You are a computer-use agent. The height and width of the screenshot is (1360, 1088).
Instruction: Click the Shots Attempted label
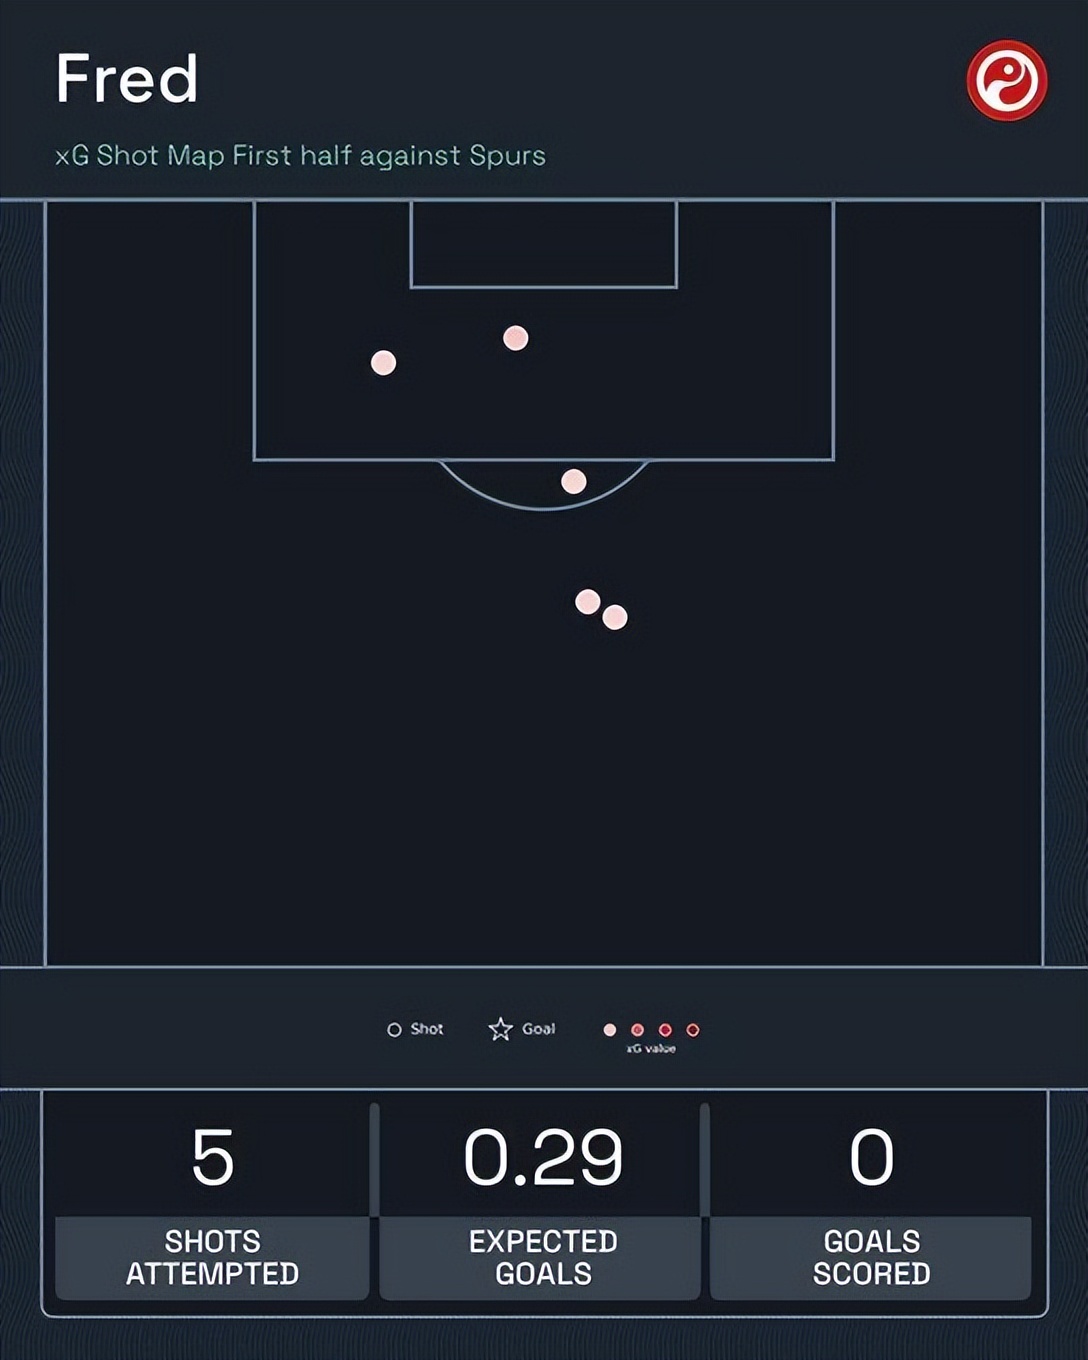[x=212, y=1257]
